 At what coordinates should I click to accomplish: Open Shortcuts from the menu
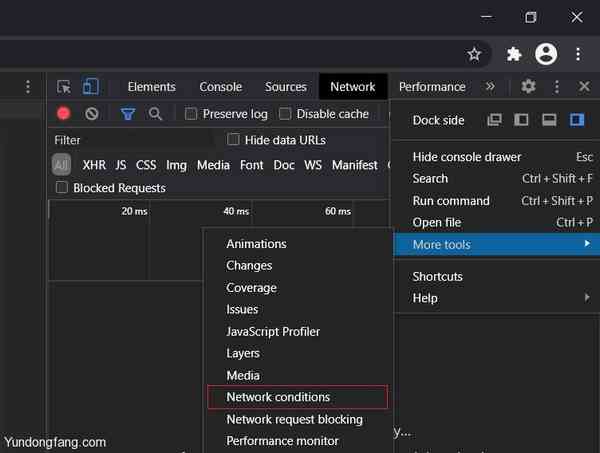pos(496,277)
